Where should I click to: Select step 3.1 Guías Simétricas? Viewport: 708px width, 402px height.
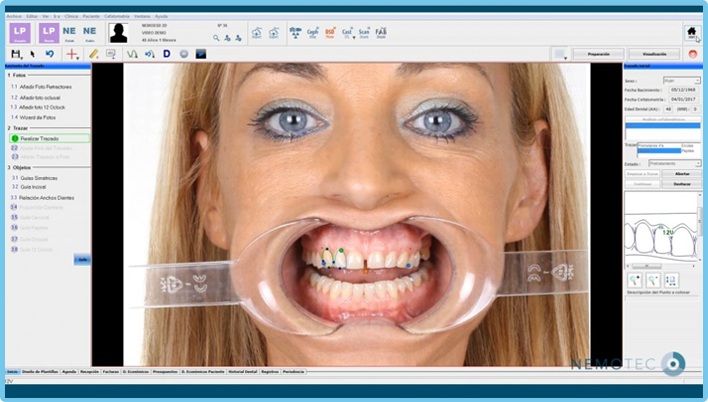34,178
